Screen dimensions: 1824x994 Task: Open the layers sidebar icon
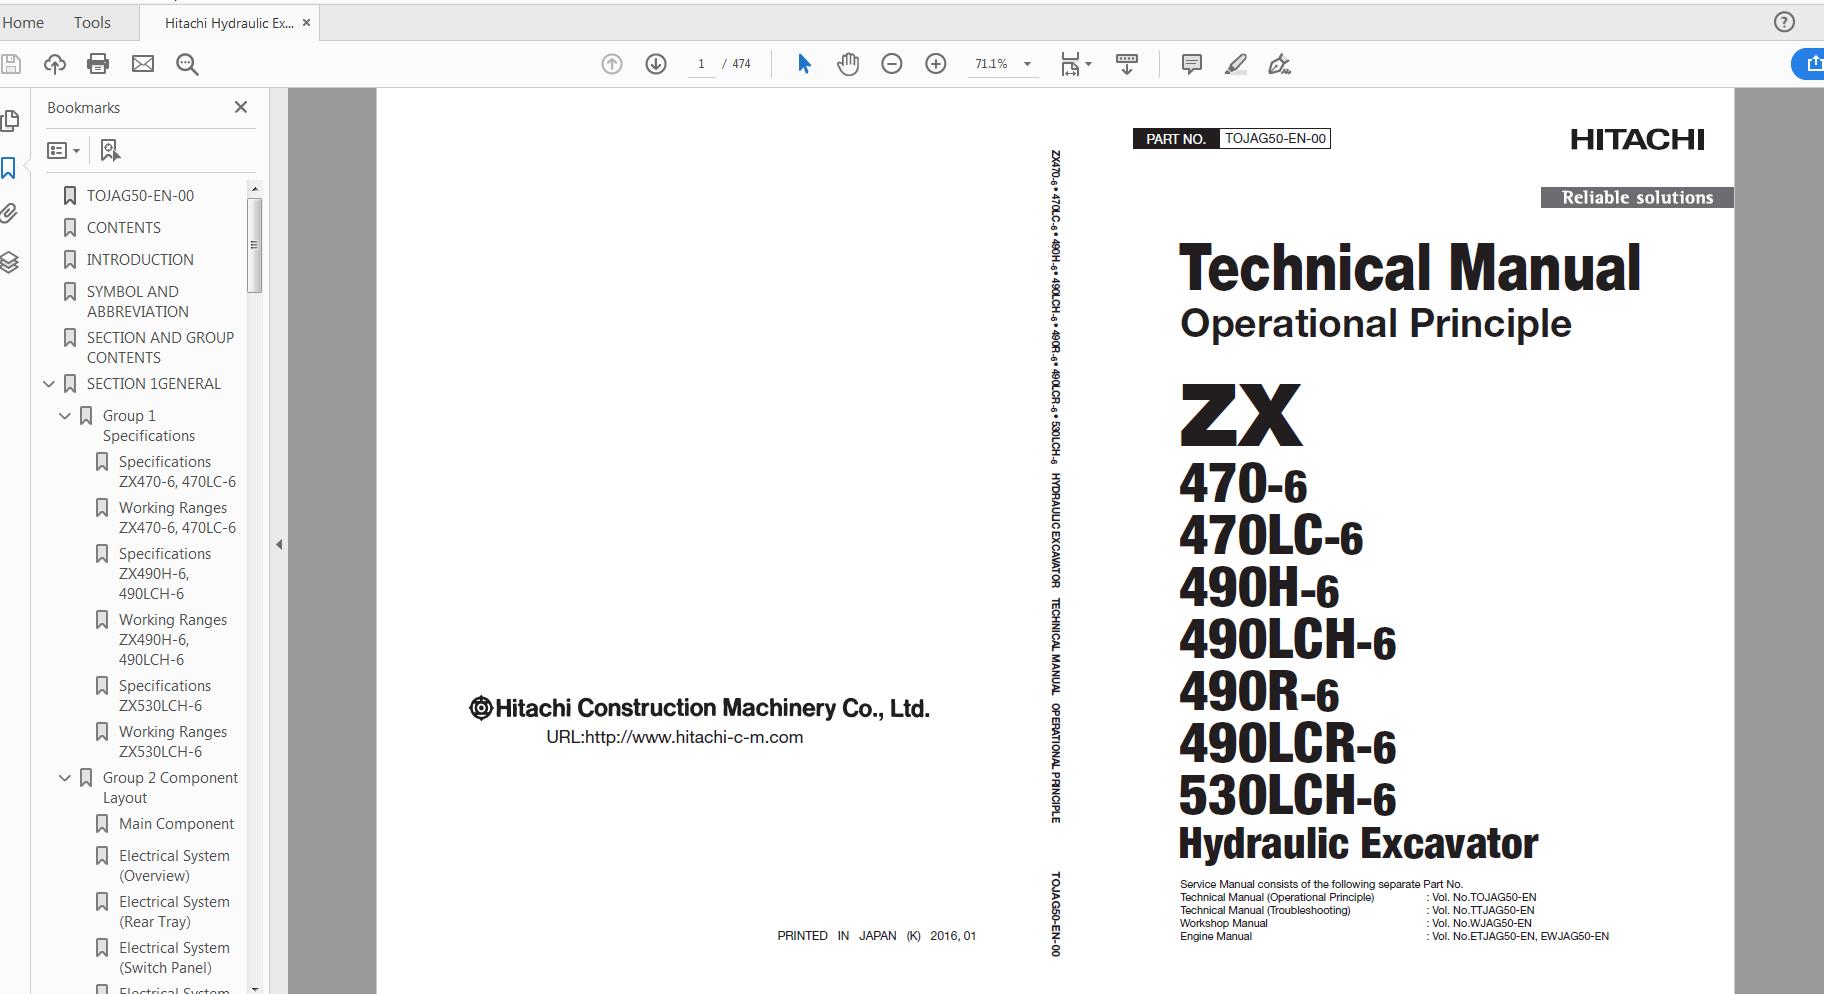click(9, 263)
